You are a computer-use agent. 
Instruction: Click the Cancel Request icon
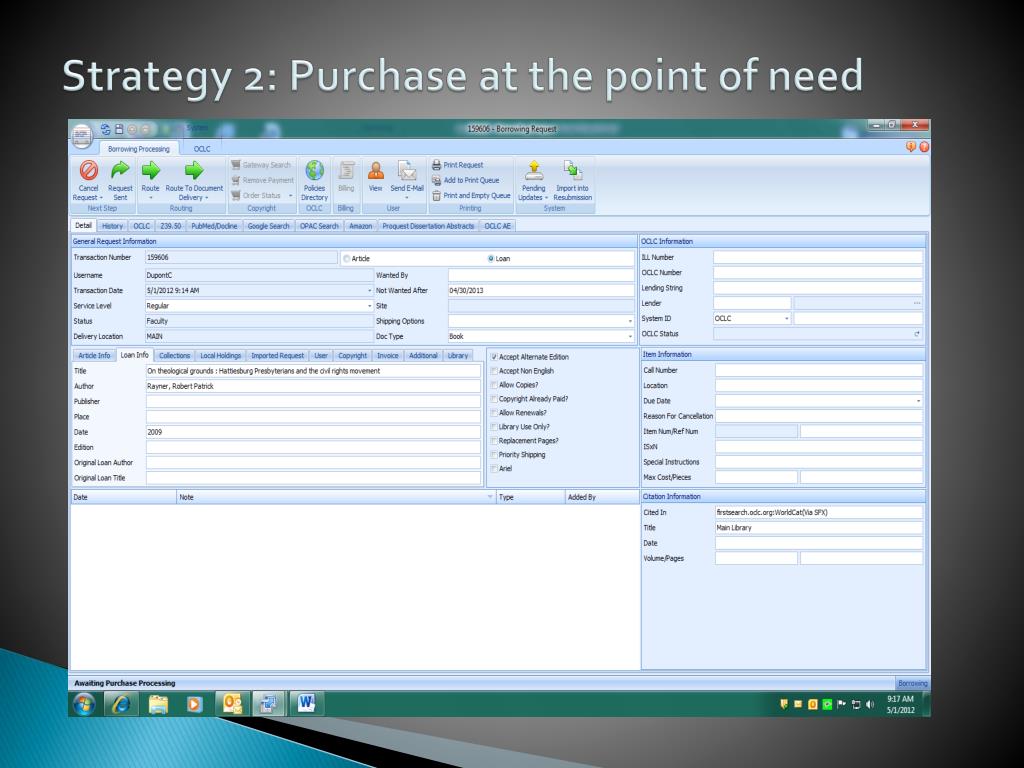click(89, 170)
